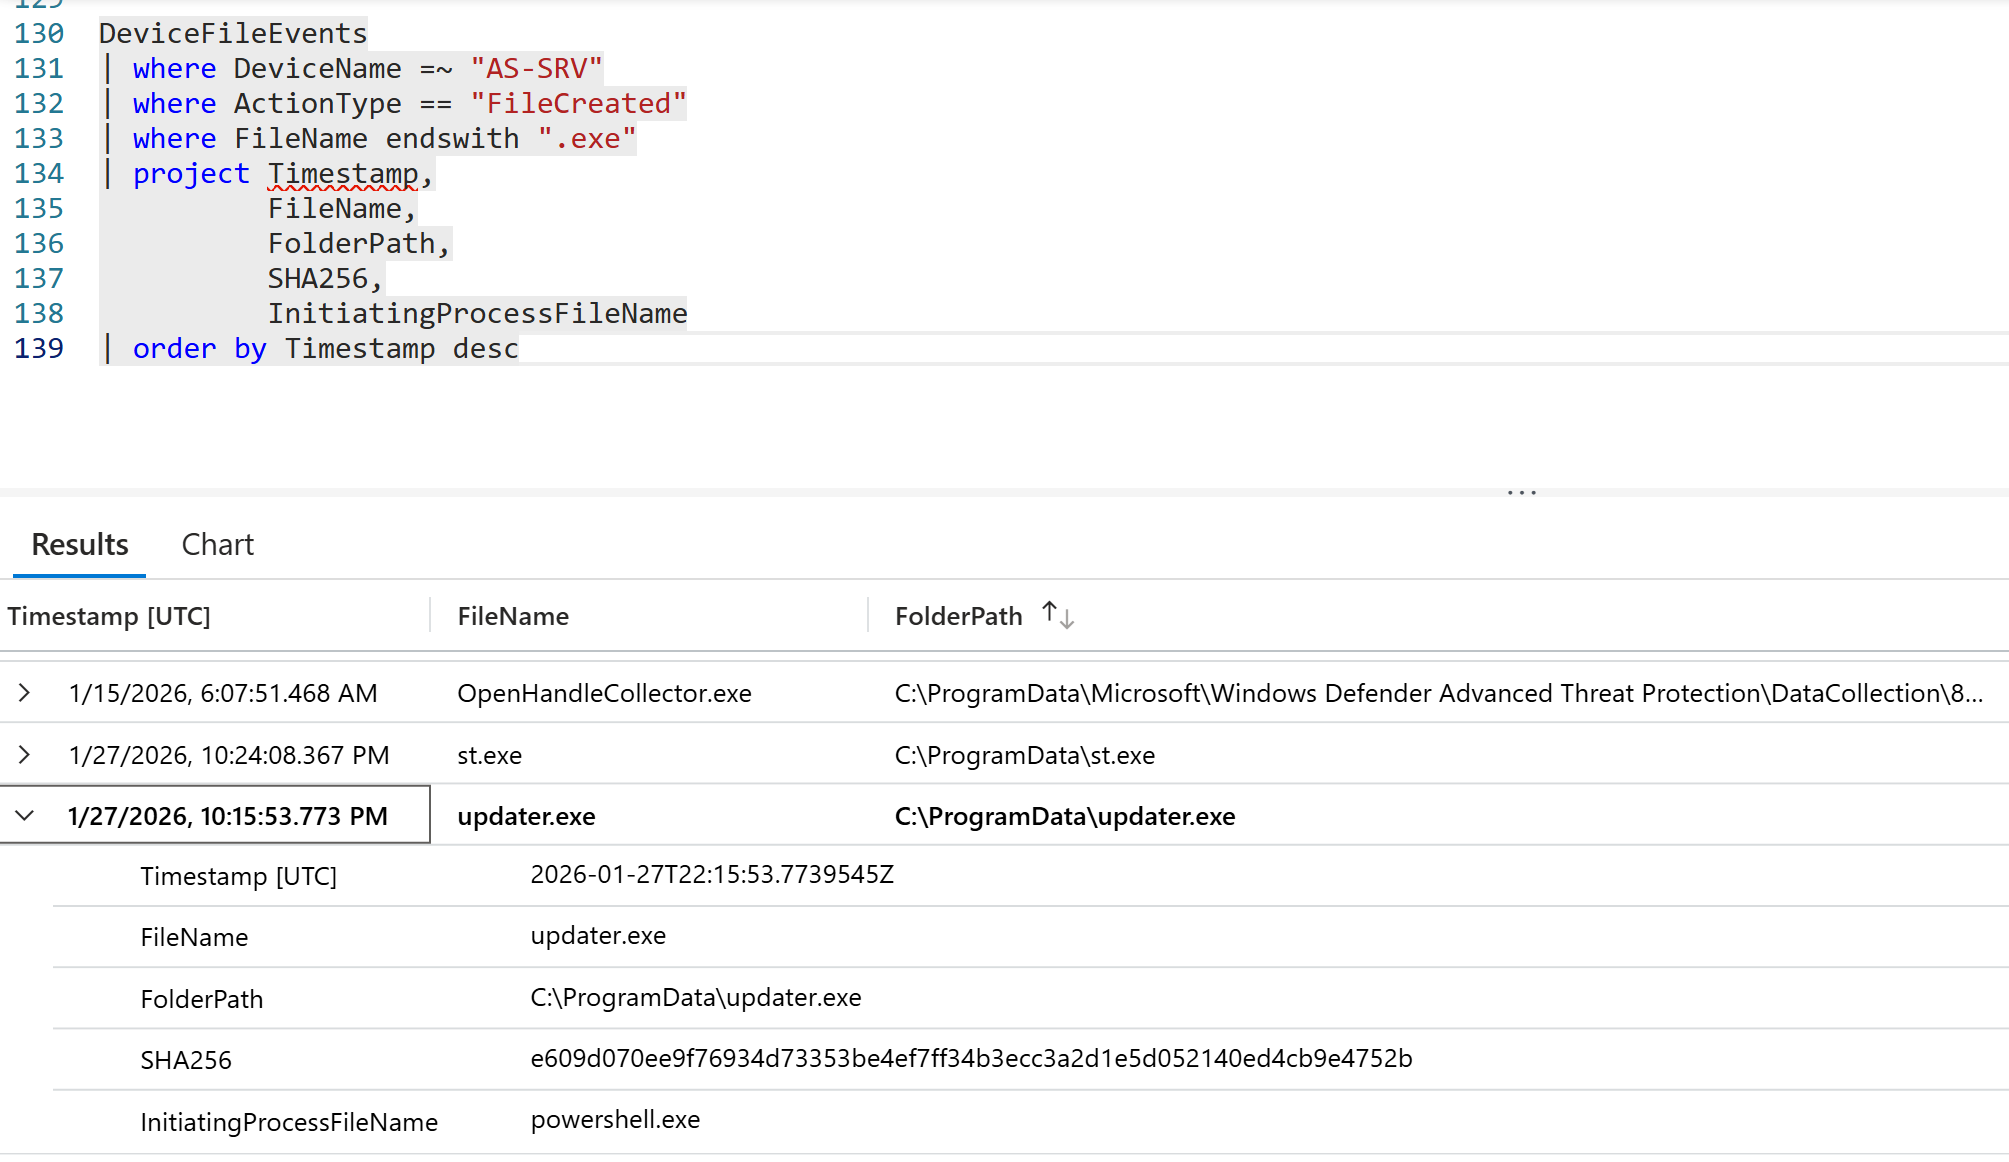Select the Results tab

pyautogui.click(x=80, y=545)
